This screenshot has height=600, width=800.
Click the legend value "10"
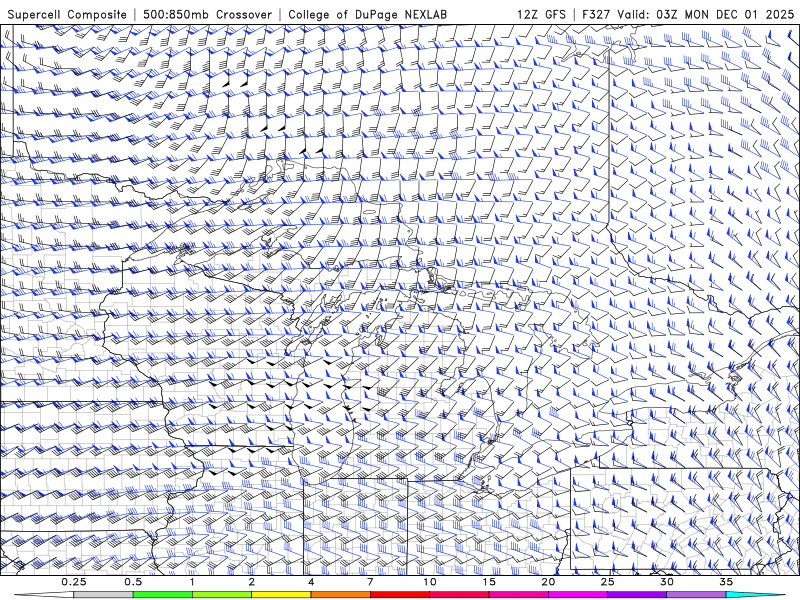(430, 582)
